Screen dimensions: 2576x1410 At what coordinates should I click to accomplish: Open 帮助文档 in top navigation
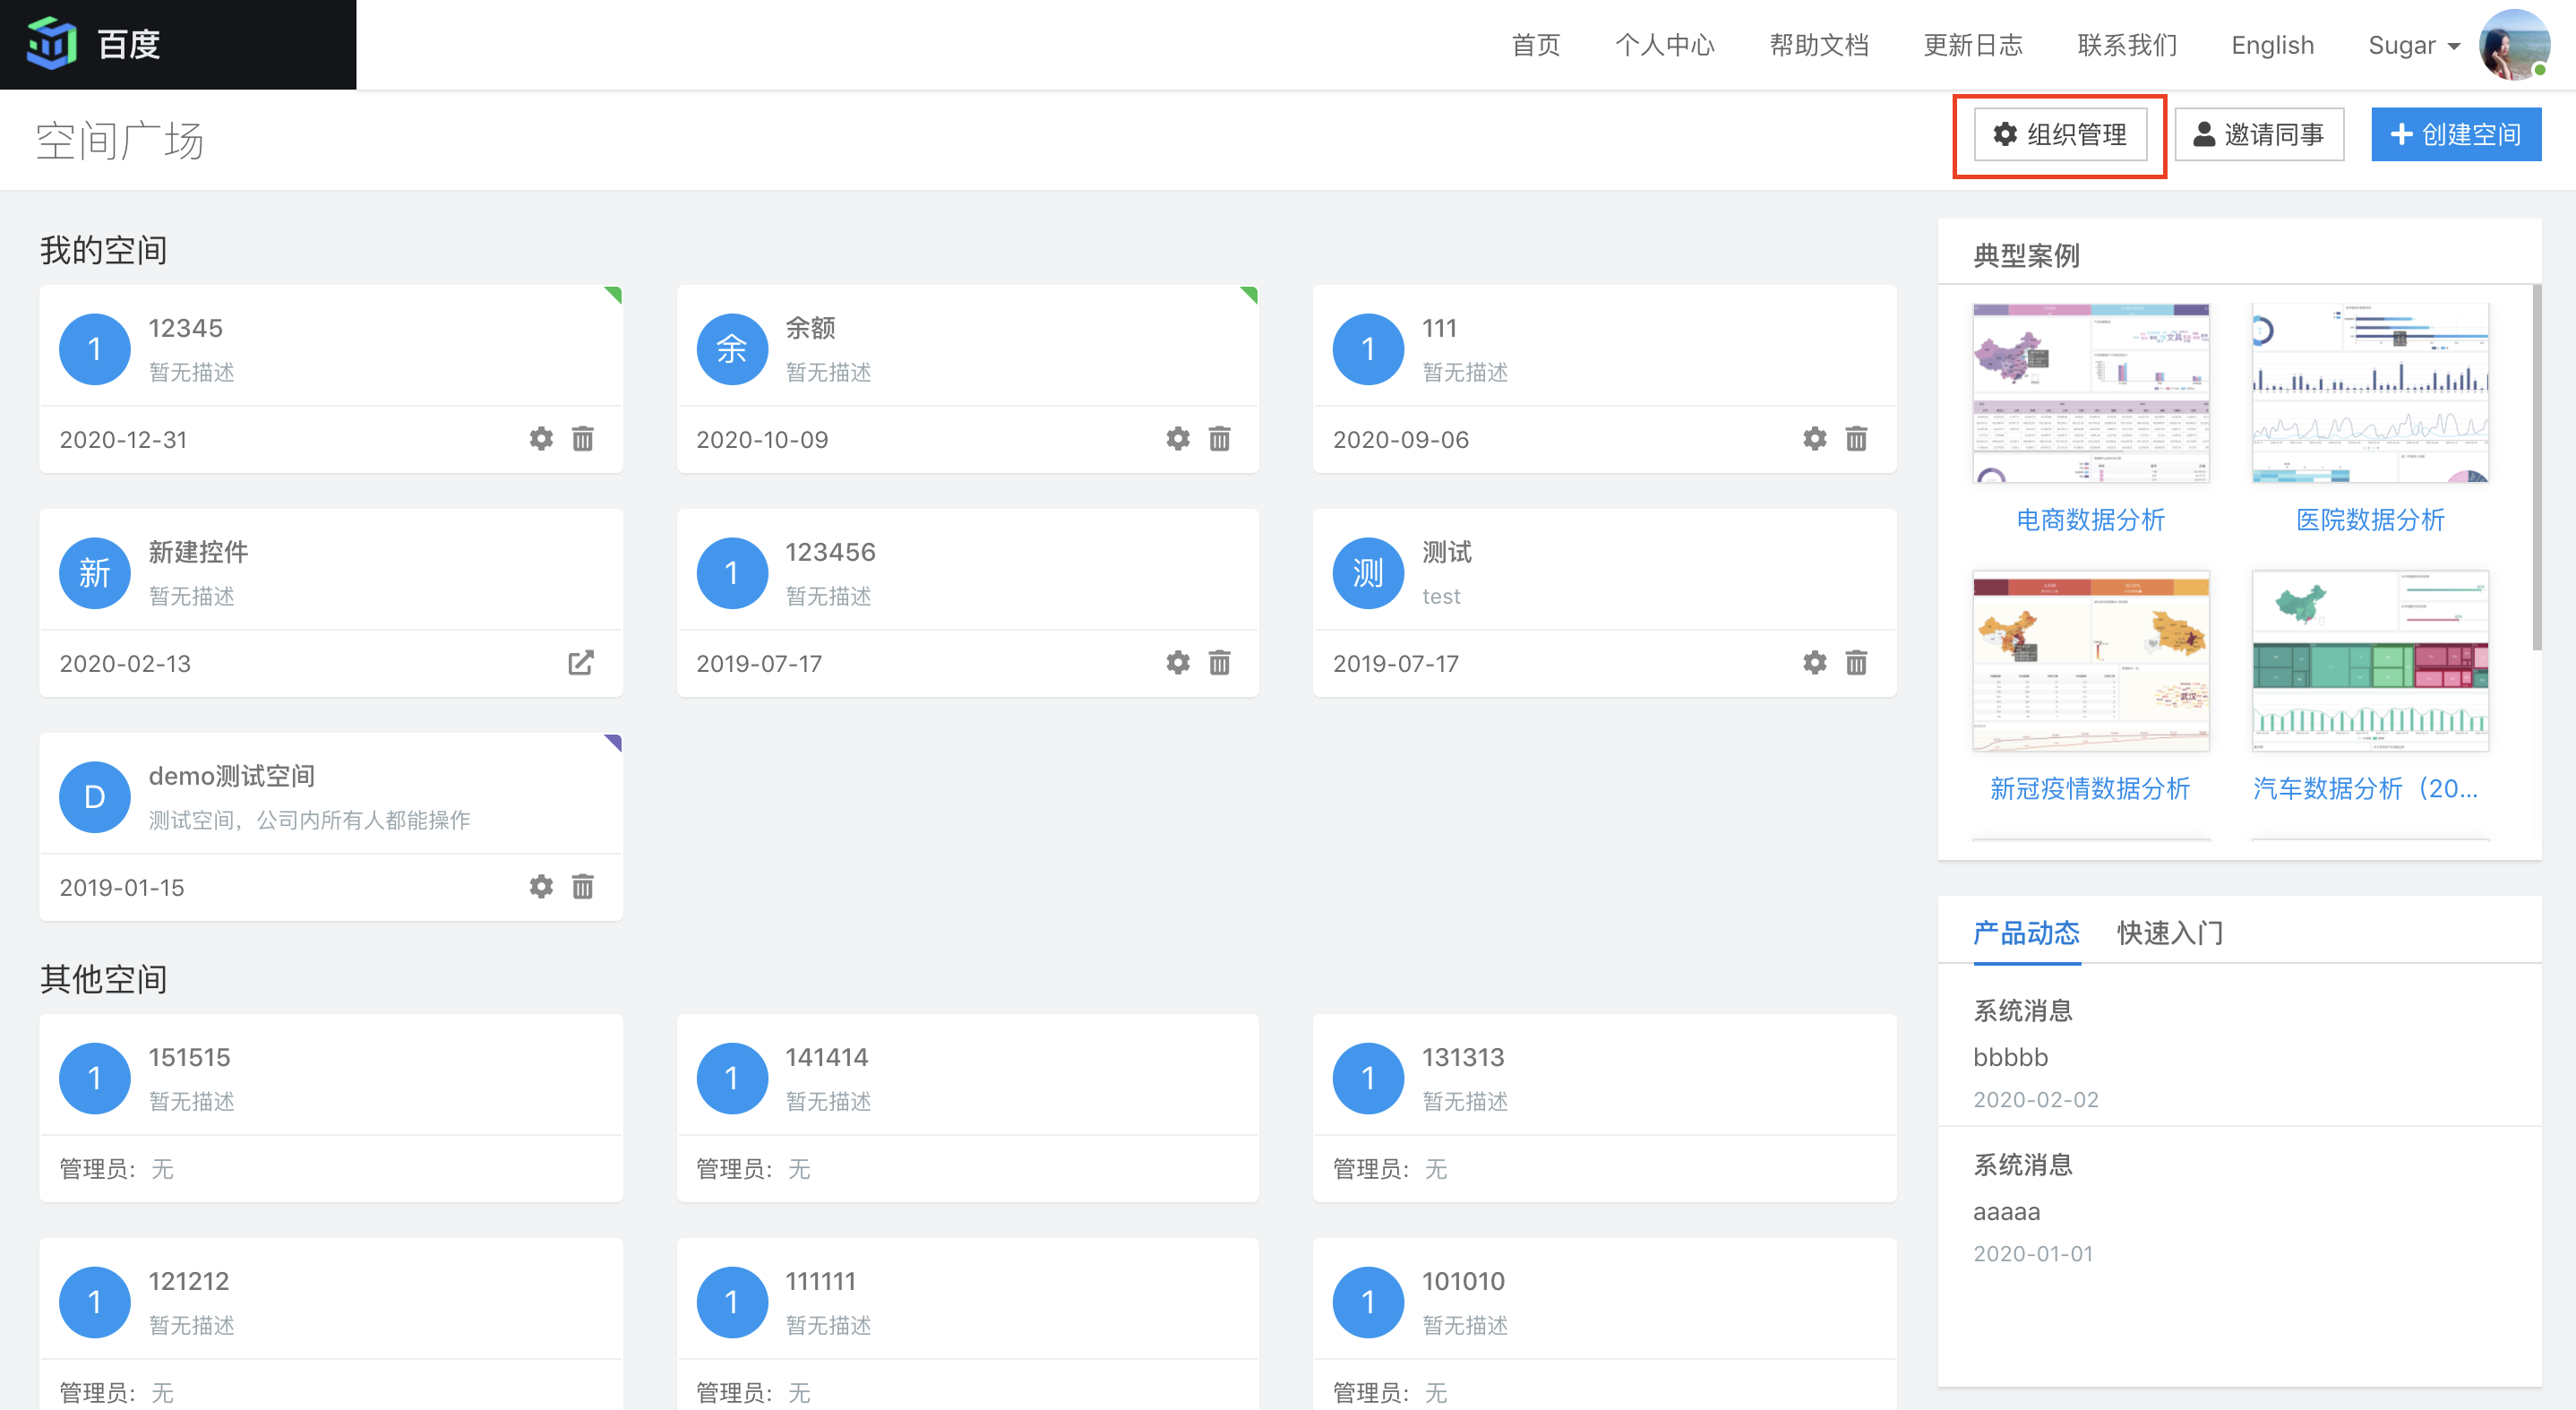[x=1819, y=45]
